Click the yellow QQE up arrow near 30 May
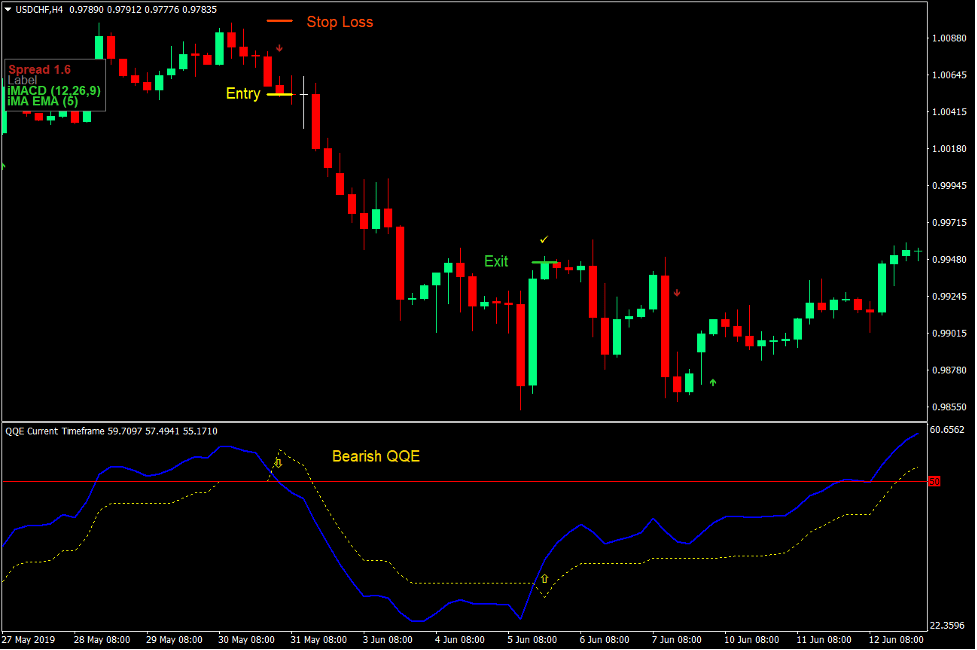Viewport: 977px width, 650px height. (278, 462)
